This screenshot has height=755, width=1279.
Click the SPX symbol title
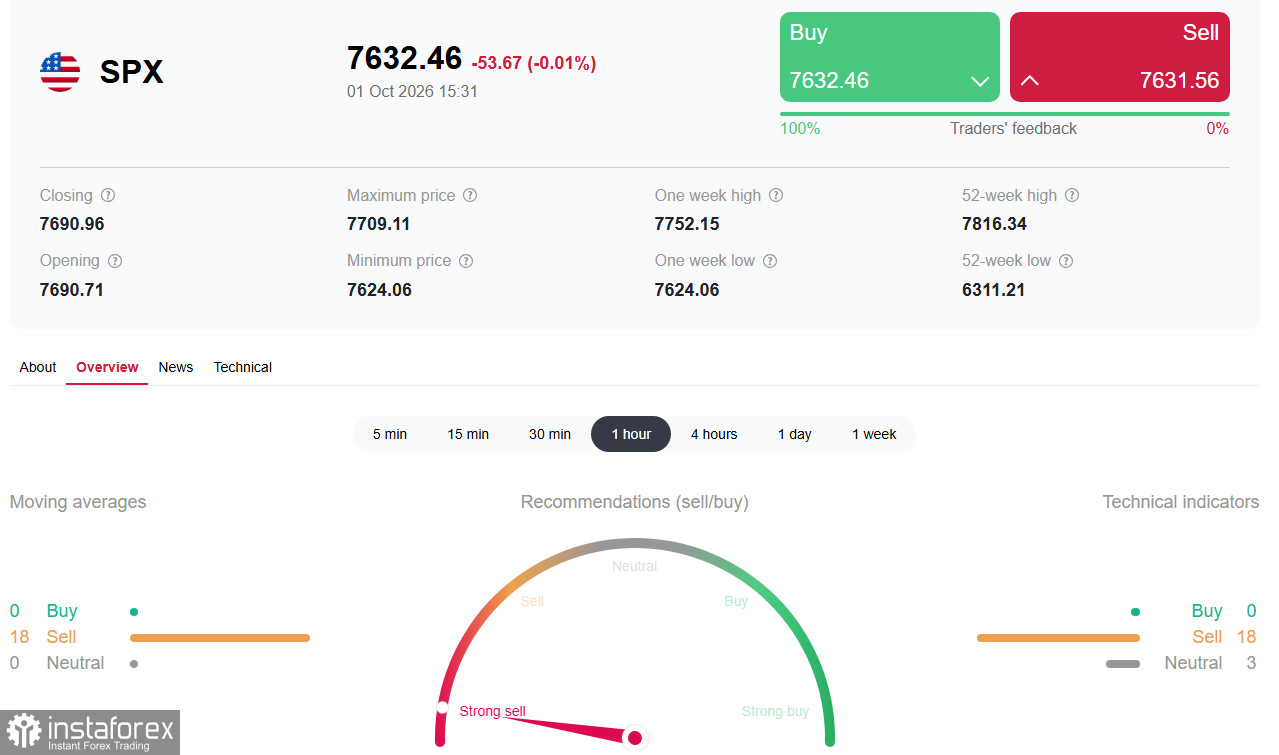131,72
